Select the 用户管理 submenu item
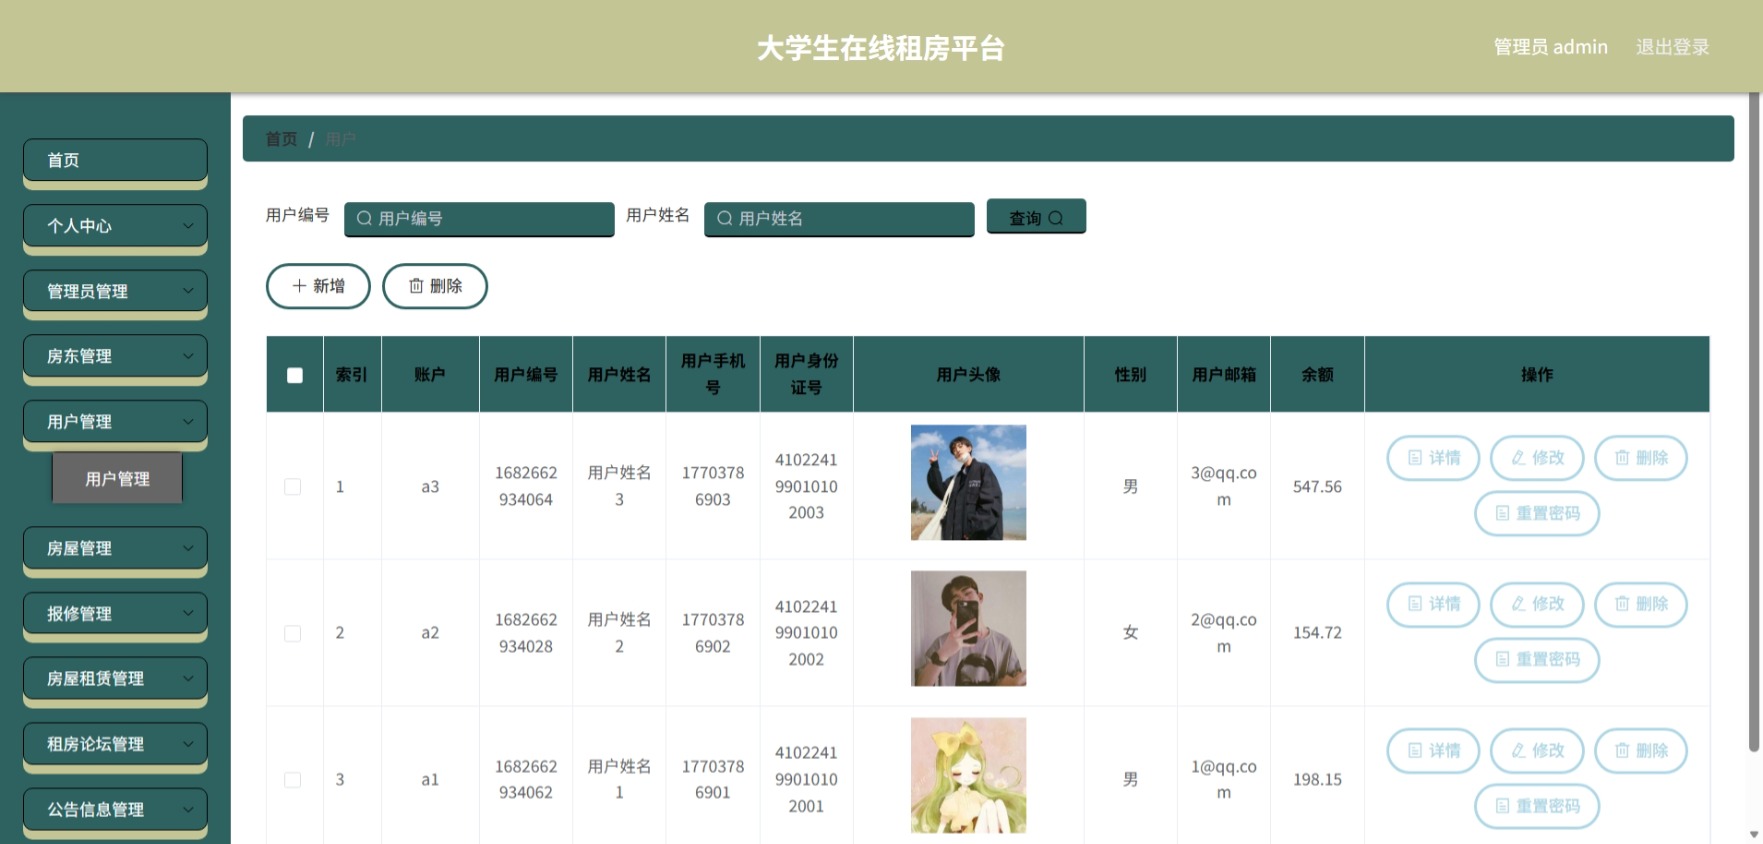This screenshot has width=1763, height=844. (117, 478)
